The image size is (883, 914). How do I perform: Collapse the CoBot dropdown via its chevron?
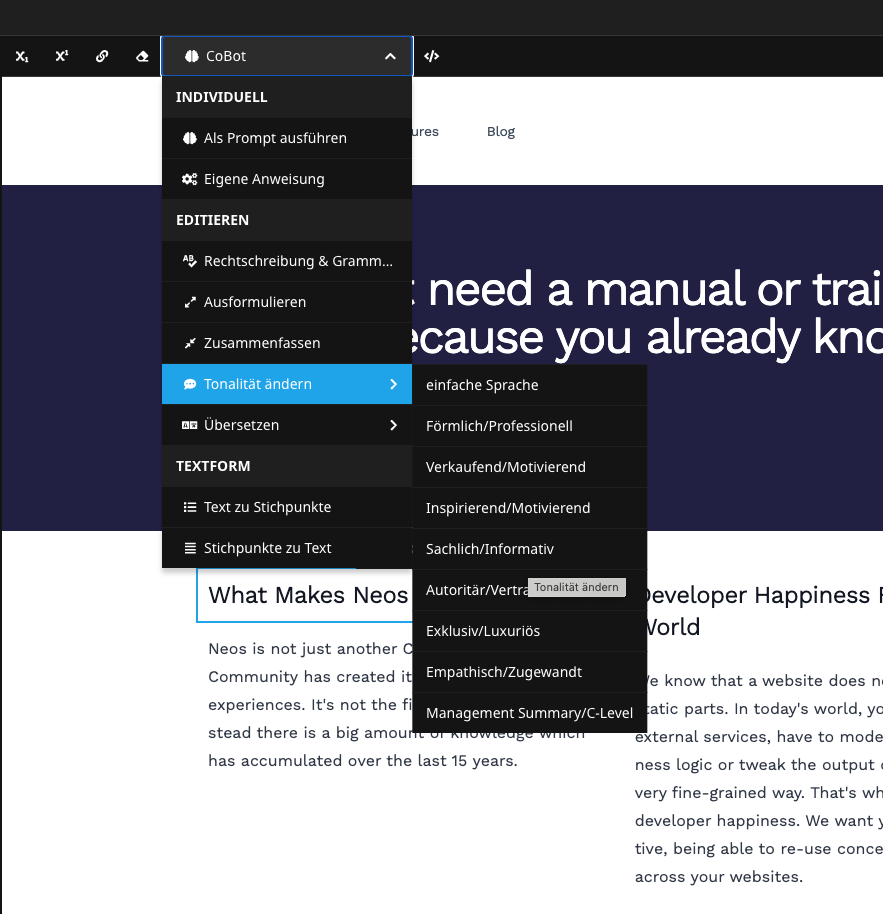[390, 56]
